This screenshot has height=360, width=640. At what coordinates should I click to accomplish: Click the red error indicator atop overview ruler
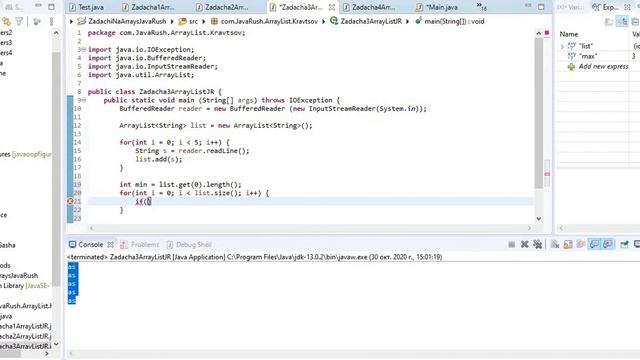(547, 33)
